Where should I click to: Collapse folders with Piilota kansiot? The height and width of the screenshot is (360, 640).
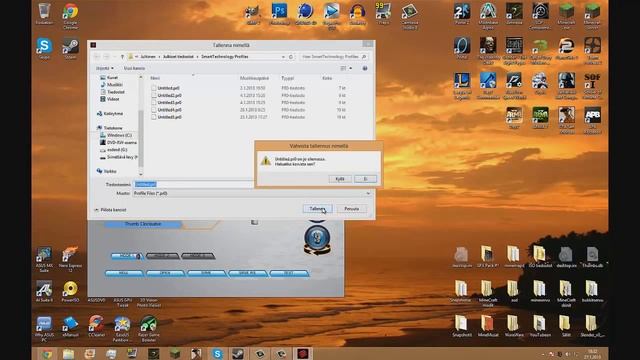(111, 210)
